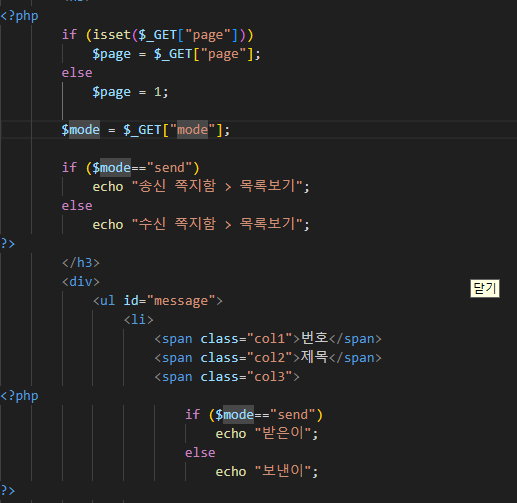The height and width of the screenshot is (503, 517).
Task: Click the $mode = $_GET["mode"] line
Action: (146, 130)
